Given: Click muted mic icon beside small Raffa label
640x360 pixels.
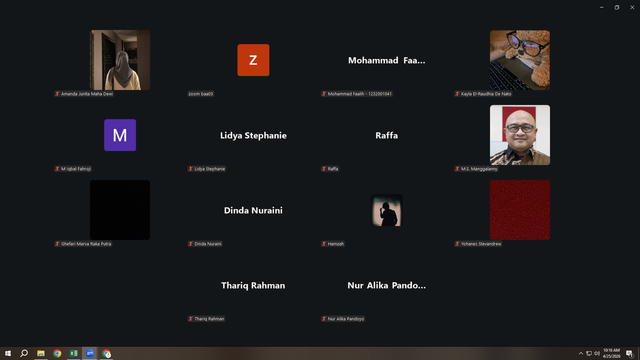Looking at the screenshot, I should coord(324,169).
